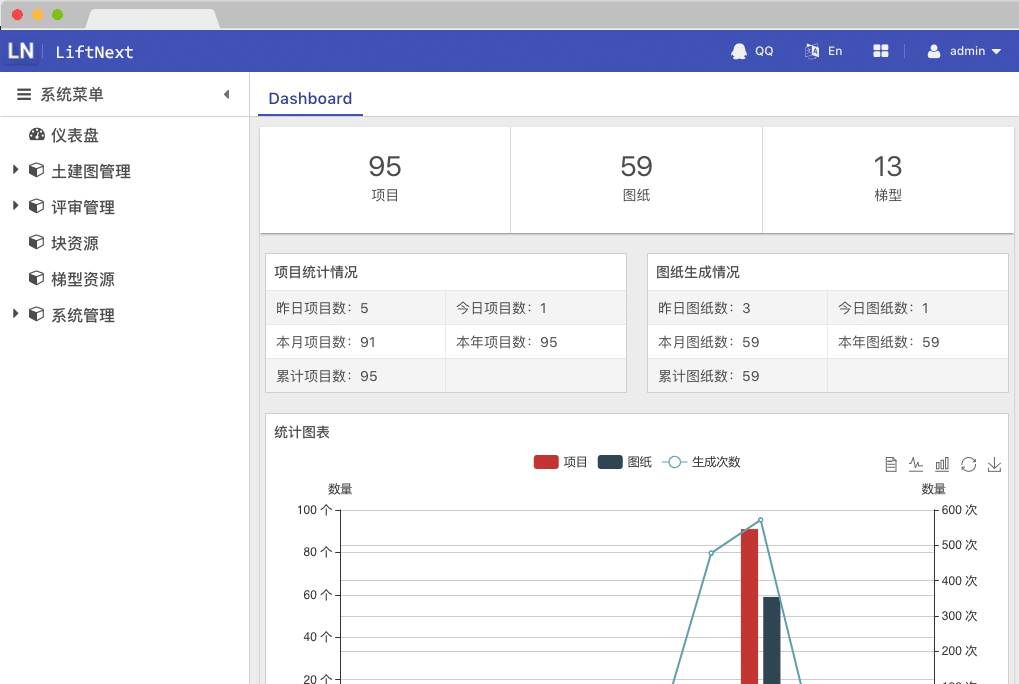The height and width of the screenshot is (684, 1019).
Task: Click the 系统菜单 sidebar heading
Action: point(72,95)
